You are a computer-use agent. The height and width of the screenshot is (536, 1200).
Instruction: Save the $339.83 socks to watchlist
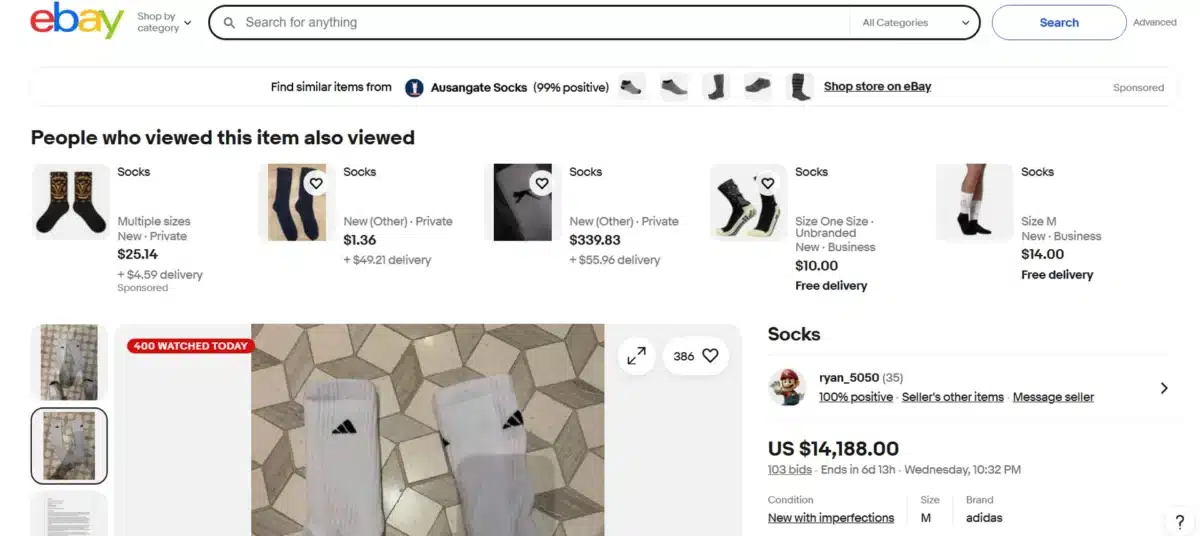pyautogui.click(x=542, y=183)
